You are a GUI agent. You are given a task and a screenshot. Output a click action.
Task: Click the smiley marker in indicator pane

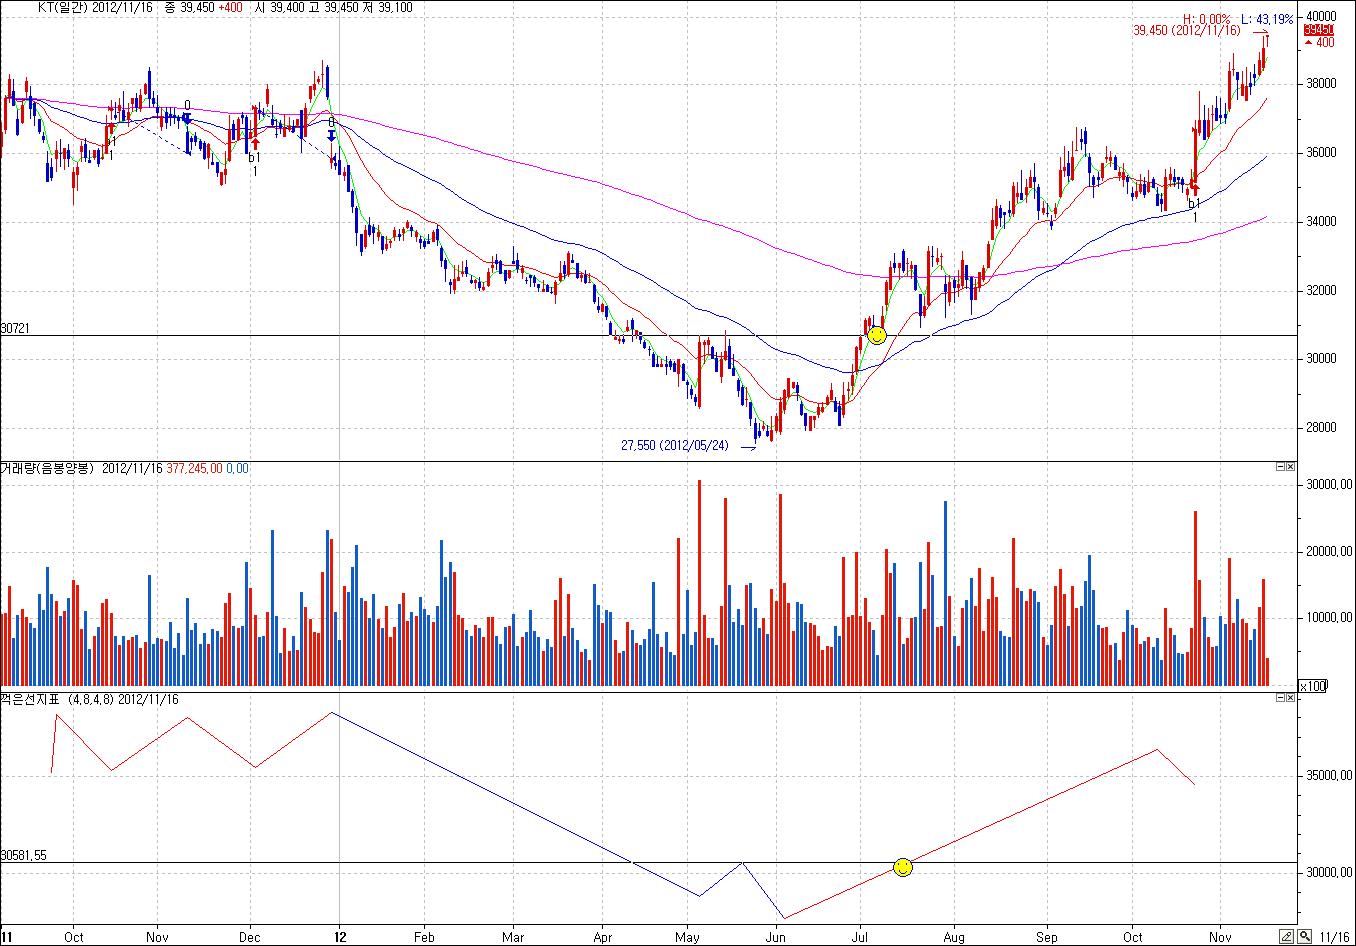(903, 867)
